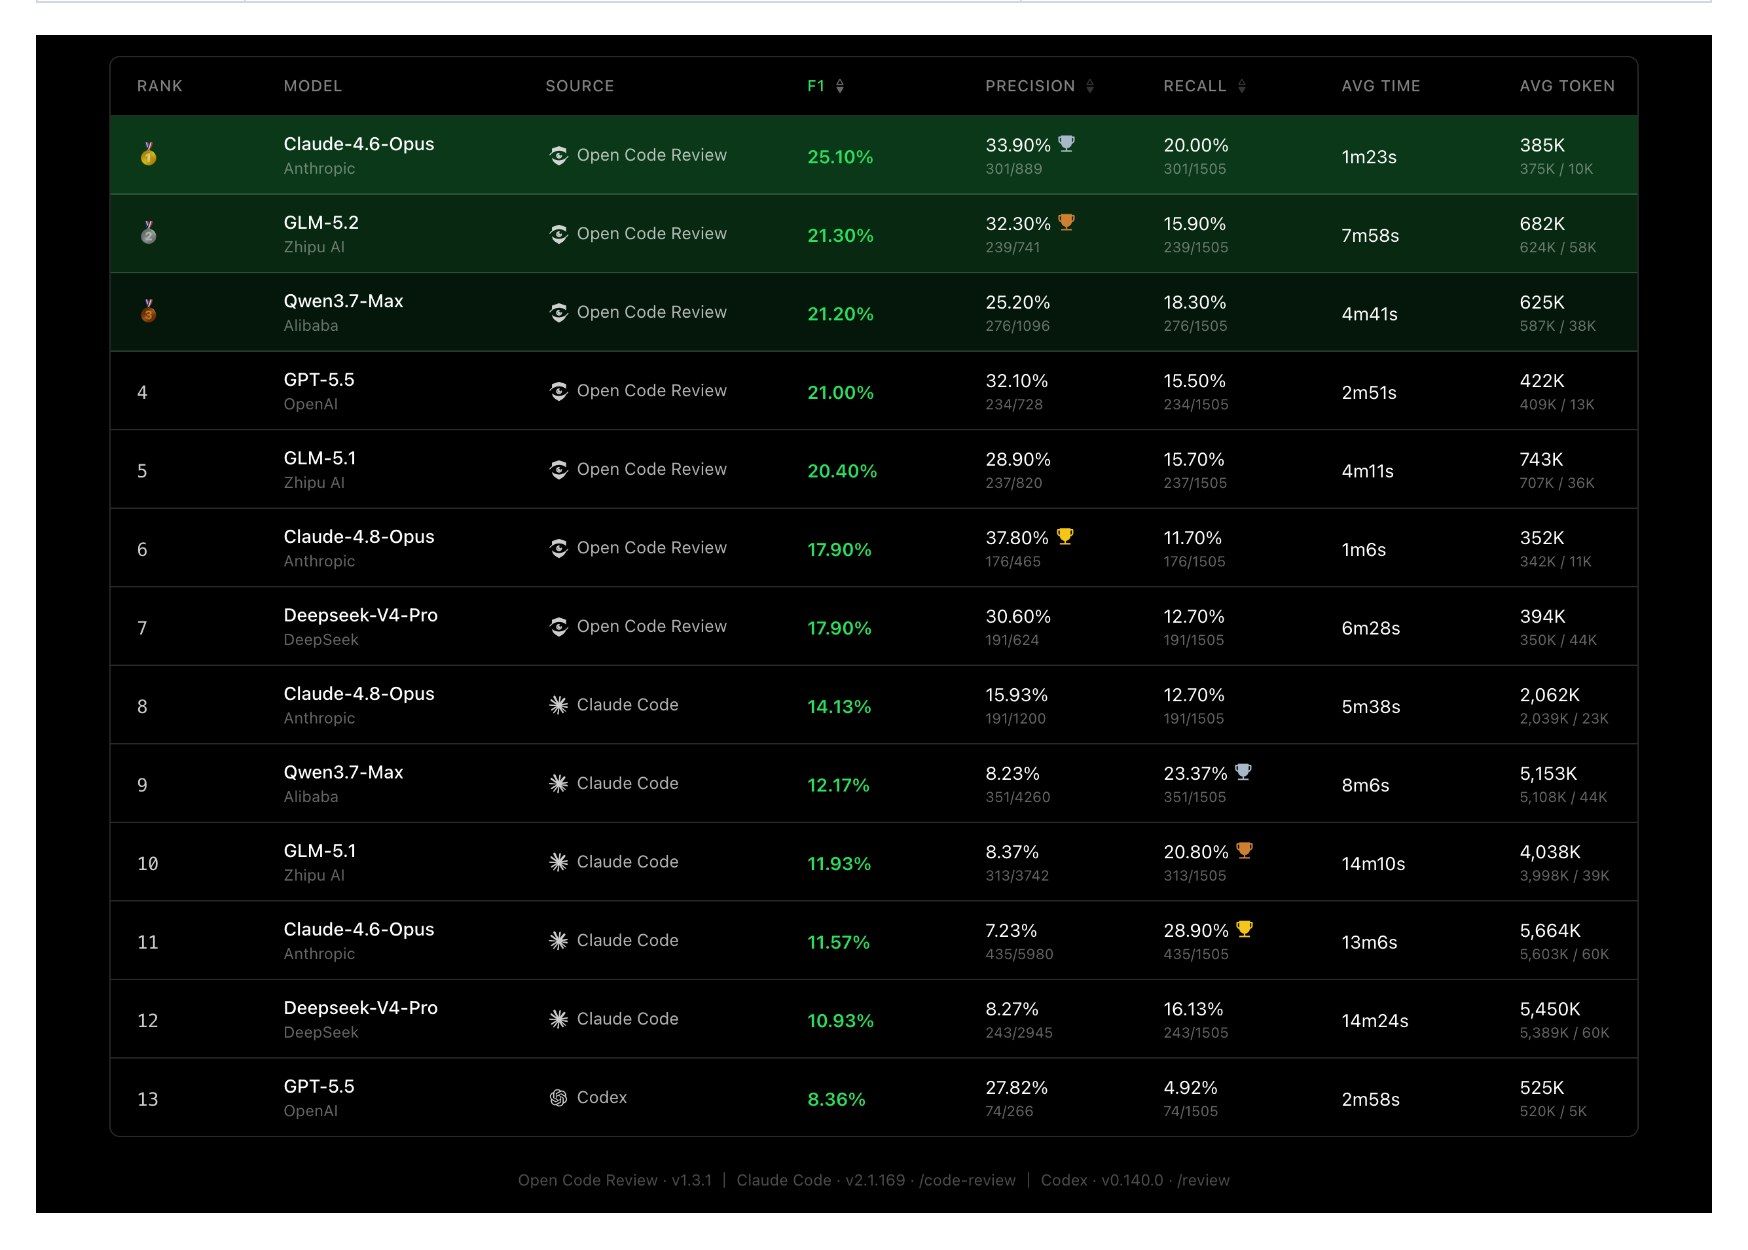Select the 14.13% F1 score
Screen dimensions: 1748x1250
839,707
